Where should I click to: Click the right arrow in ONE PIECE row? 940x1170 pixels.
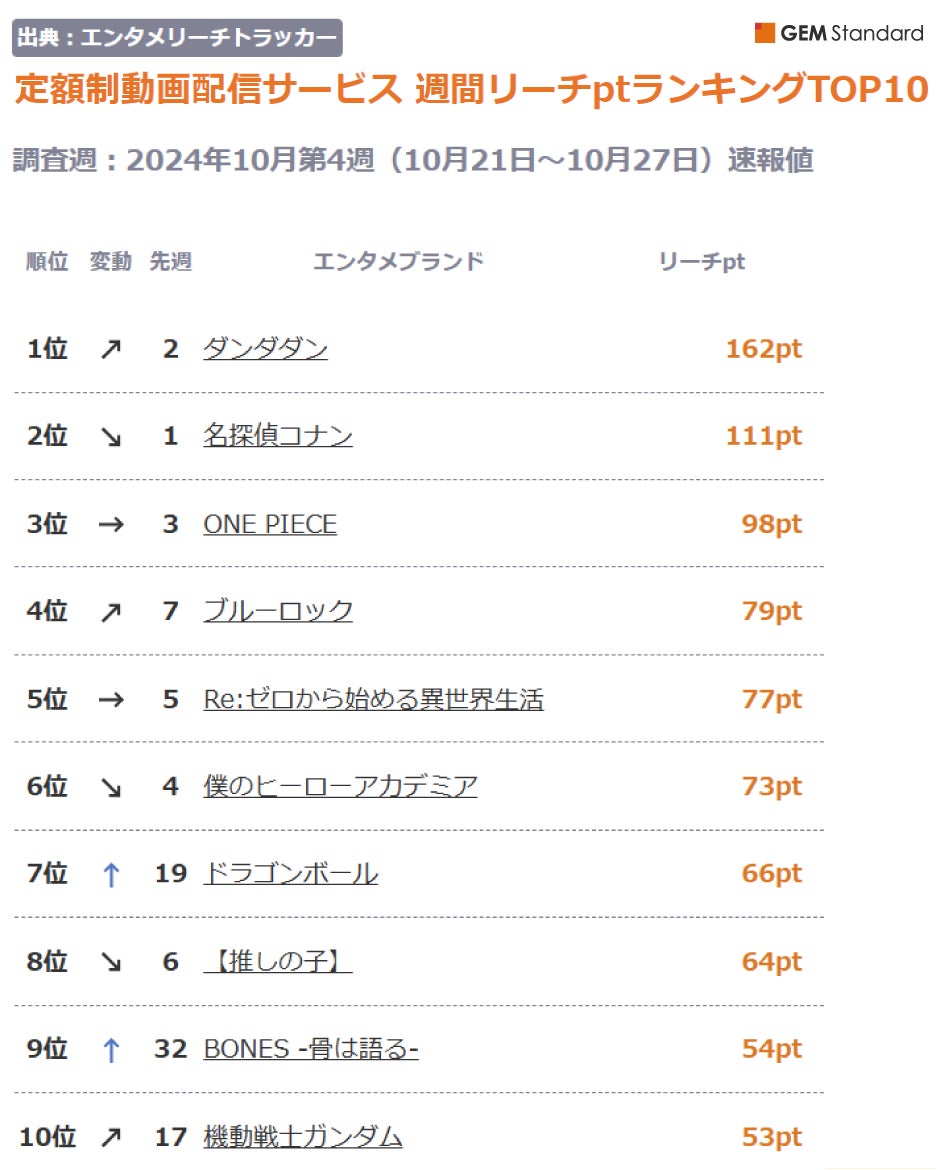(x=111, y=524)
